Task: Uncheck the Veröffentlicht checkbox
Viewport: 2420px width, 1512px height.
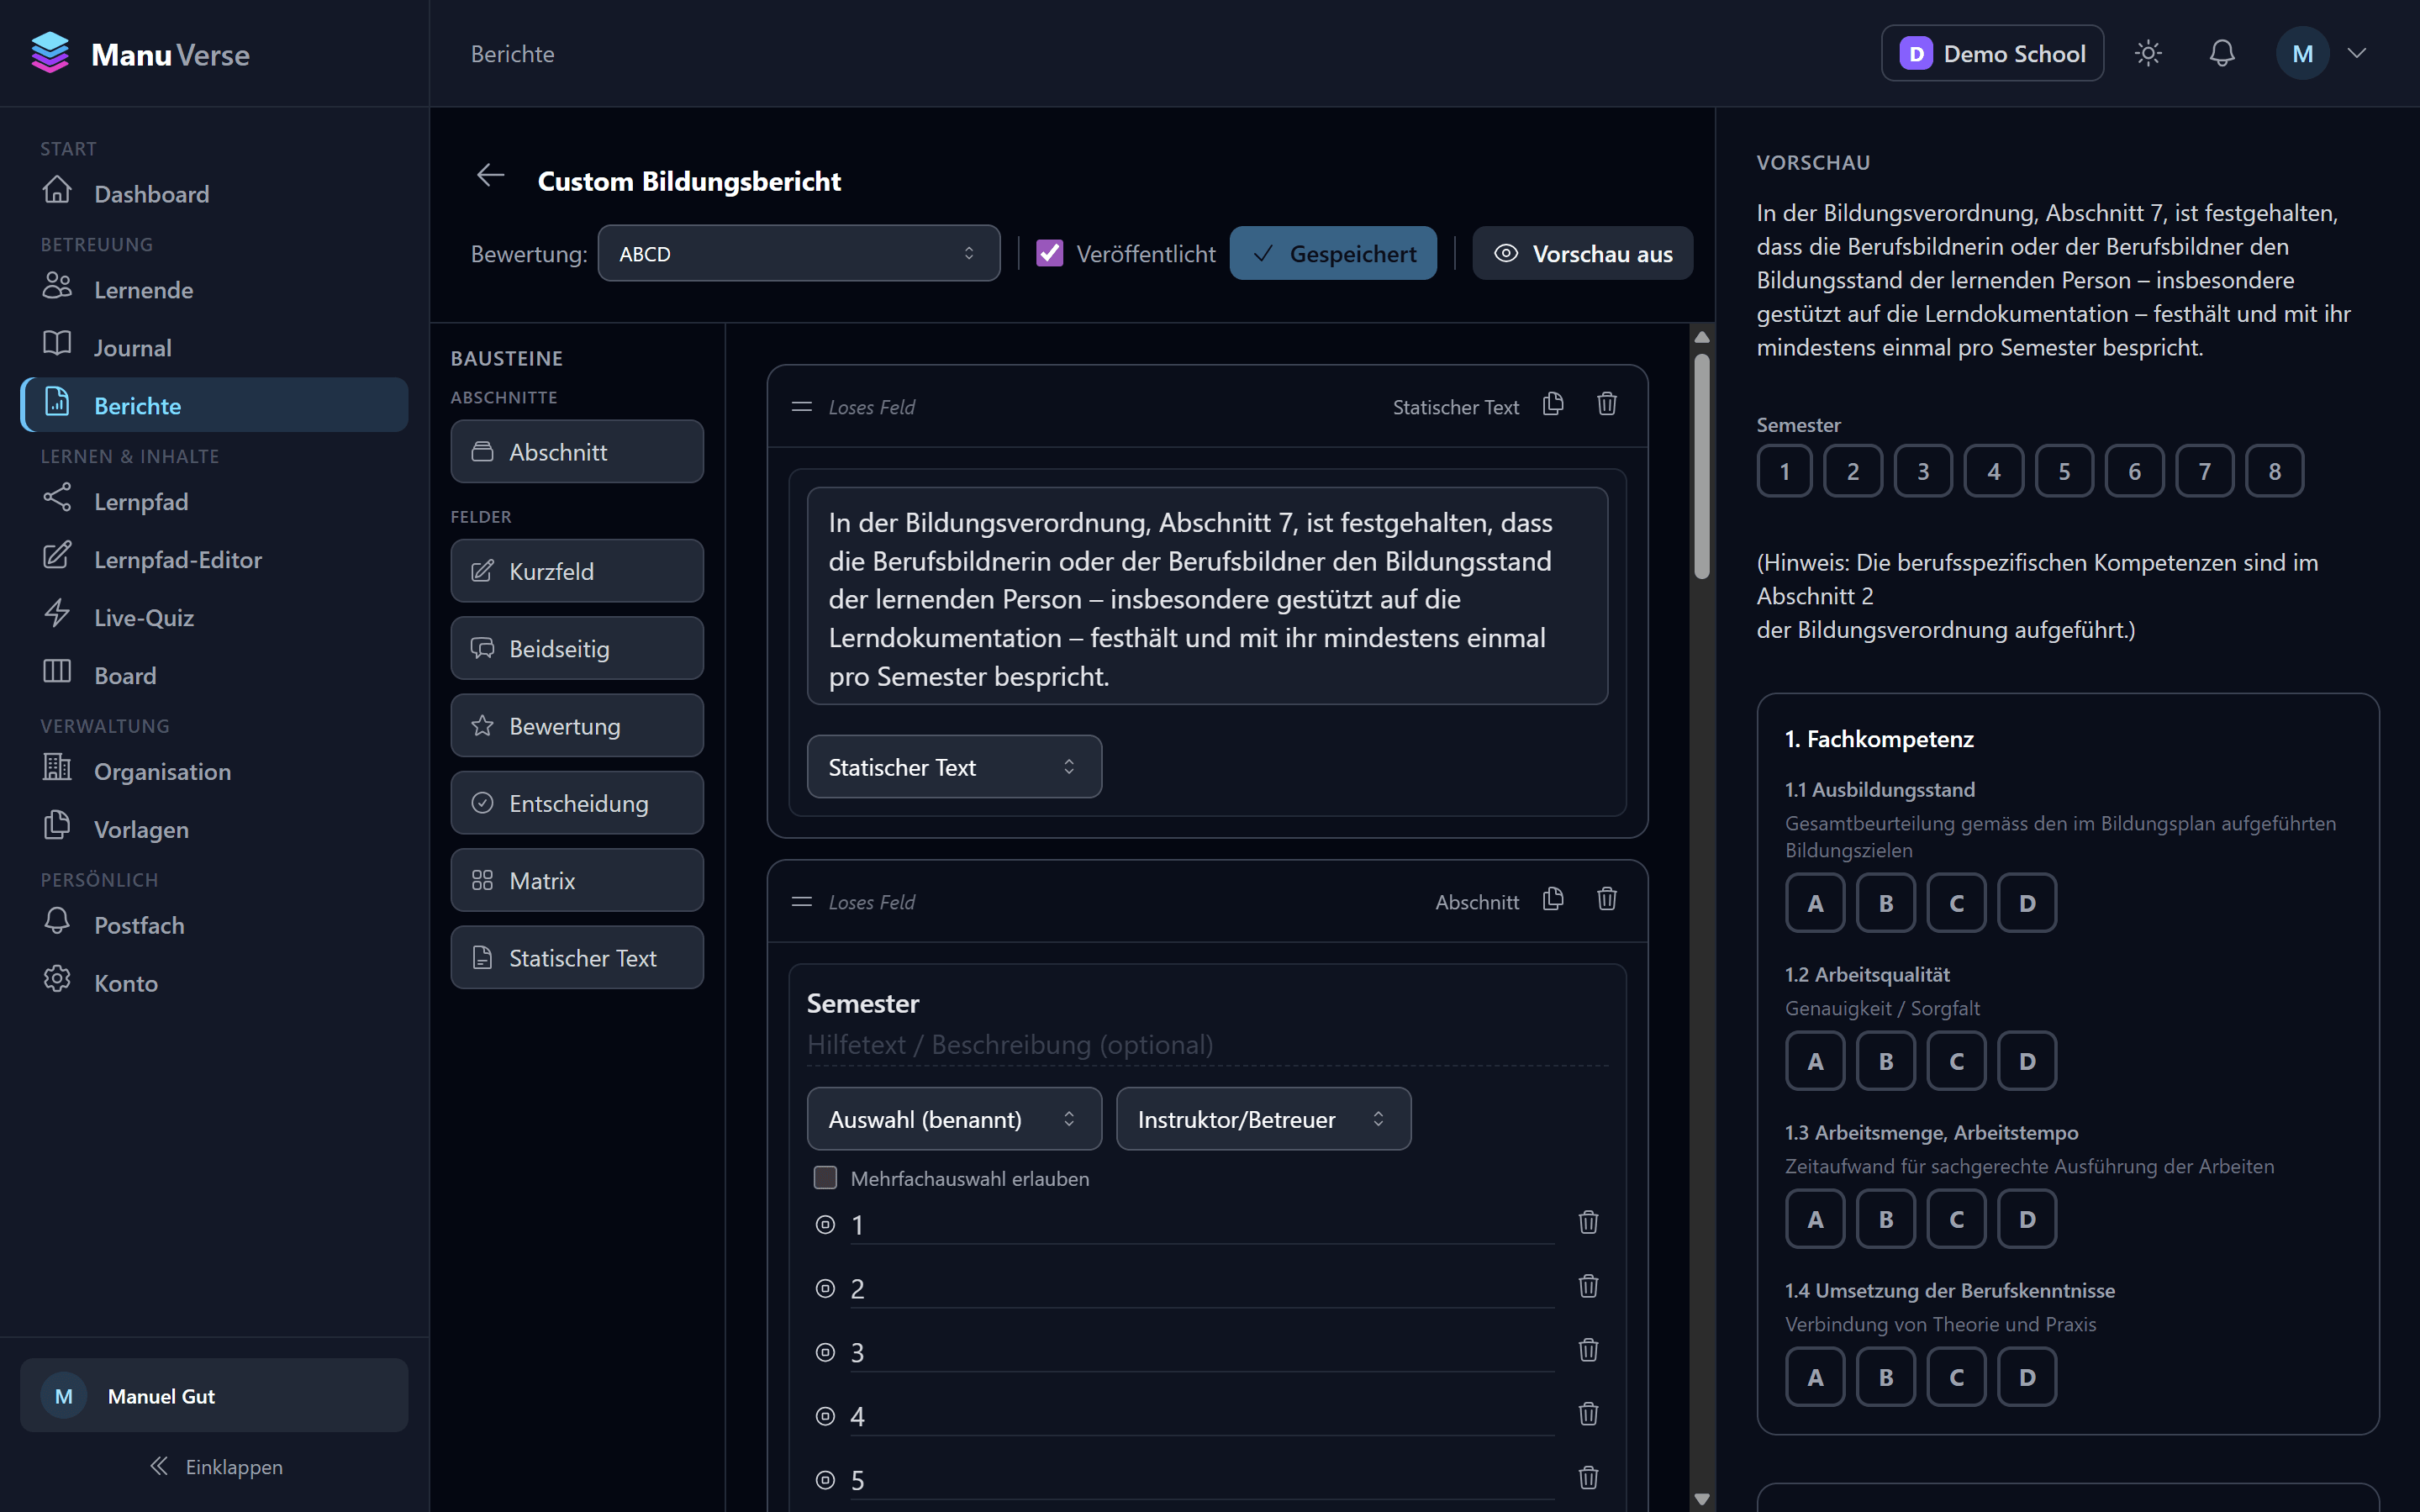Action: (1049, 253)
